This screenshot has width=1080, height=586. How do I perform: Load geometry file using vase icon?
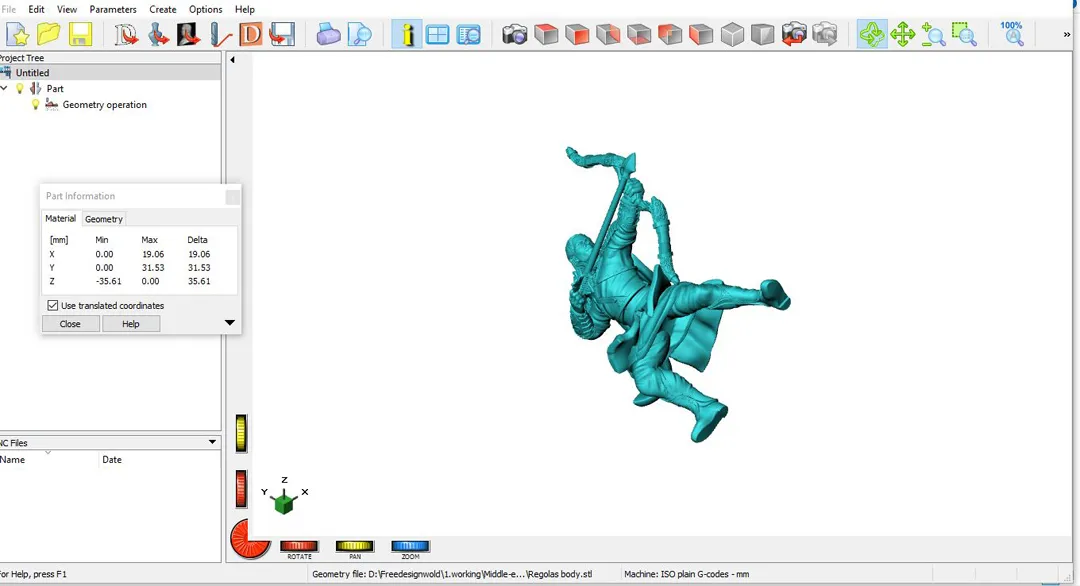pos(158,34)
